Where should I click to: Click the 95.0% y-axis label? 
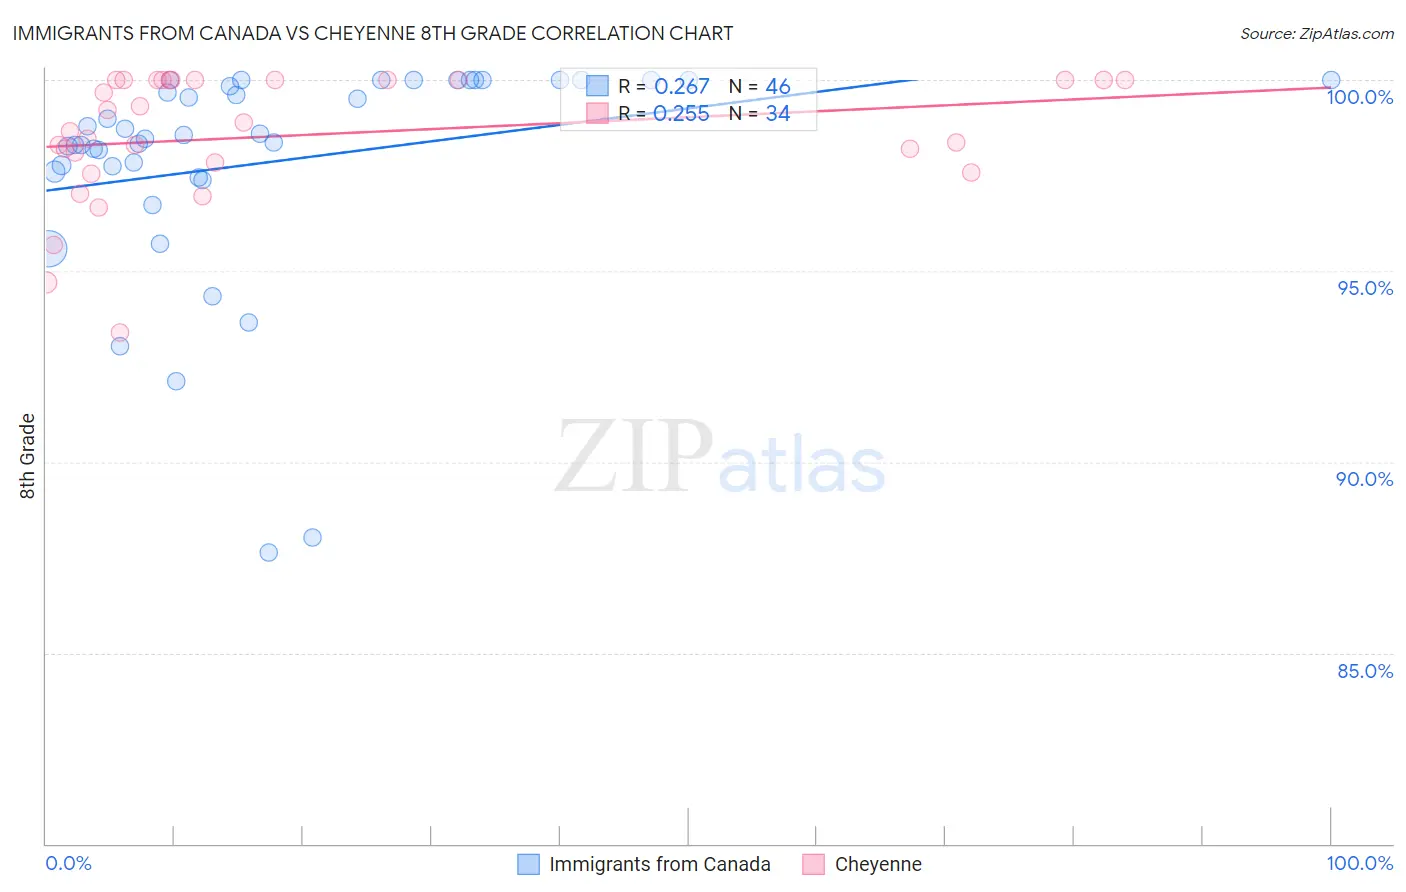[x=1365, y=288]
